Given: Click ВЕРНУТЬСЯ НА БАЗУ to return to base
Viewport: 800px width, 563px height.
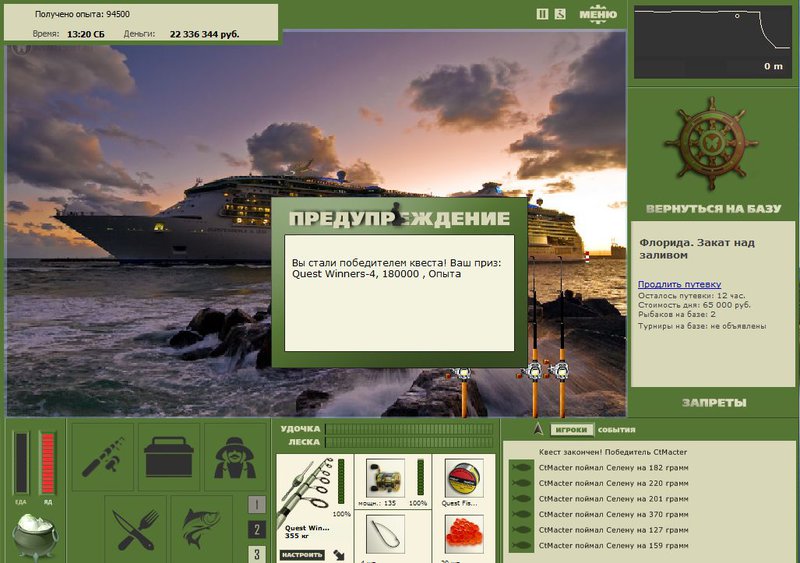Looking at the screenshot, I should (x=713, y=209).
